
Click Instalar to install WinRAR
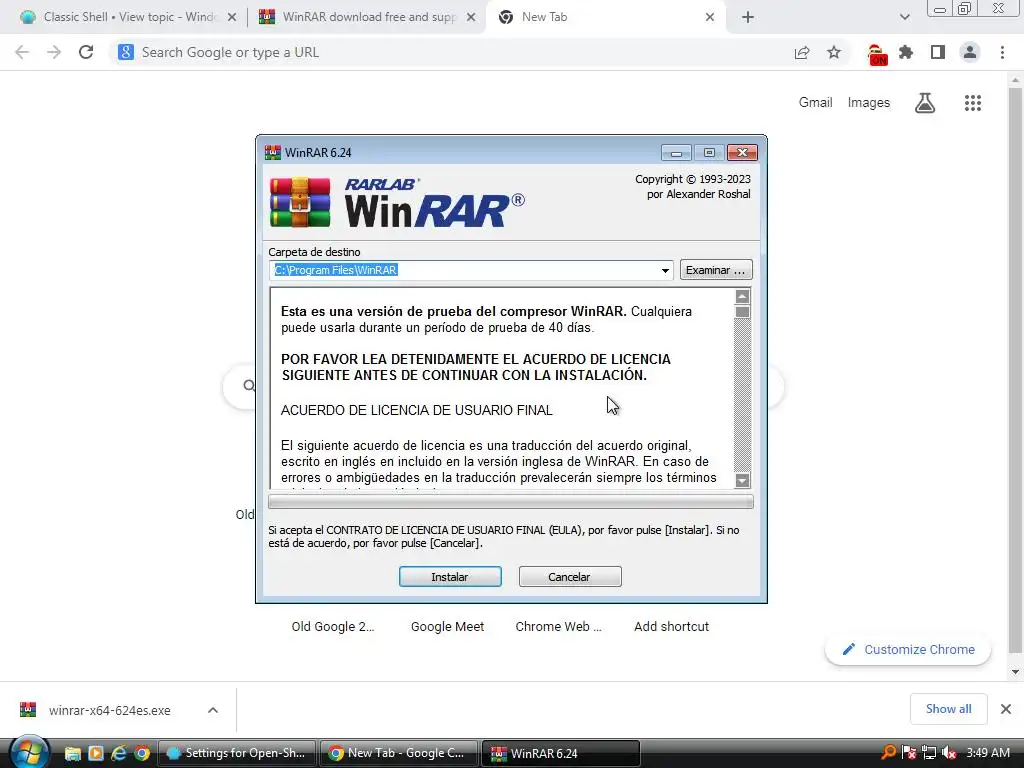pos(450,577)
